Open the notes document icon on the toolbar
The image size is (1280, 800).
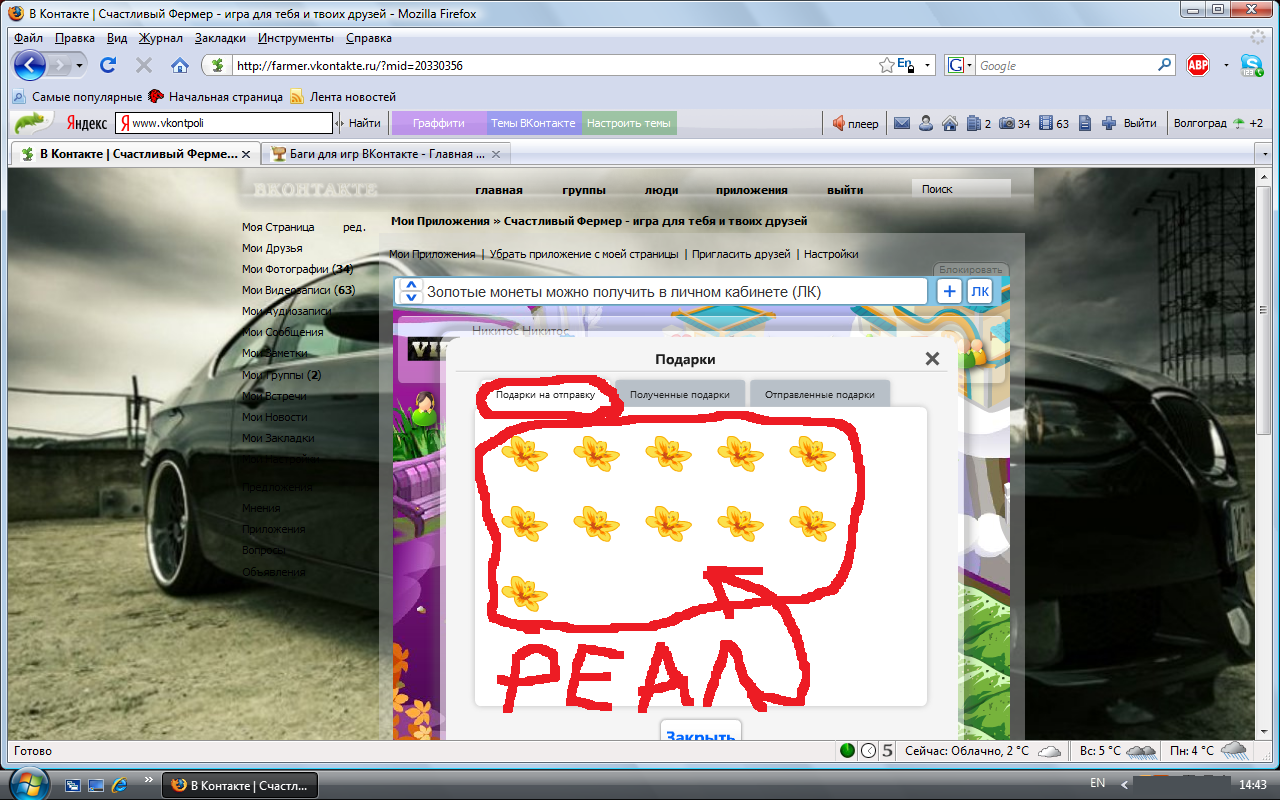pos(1085,124)
